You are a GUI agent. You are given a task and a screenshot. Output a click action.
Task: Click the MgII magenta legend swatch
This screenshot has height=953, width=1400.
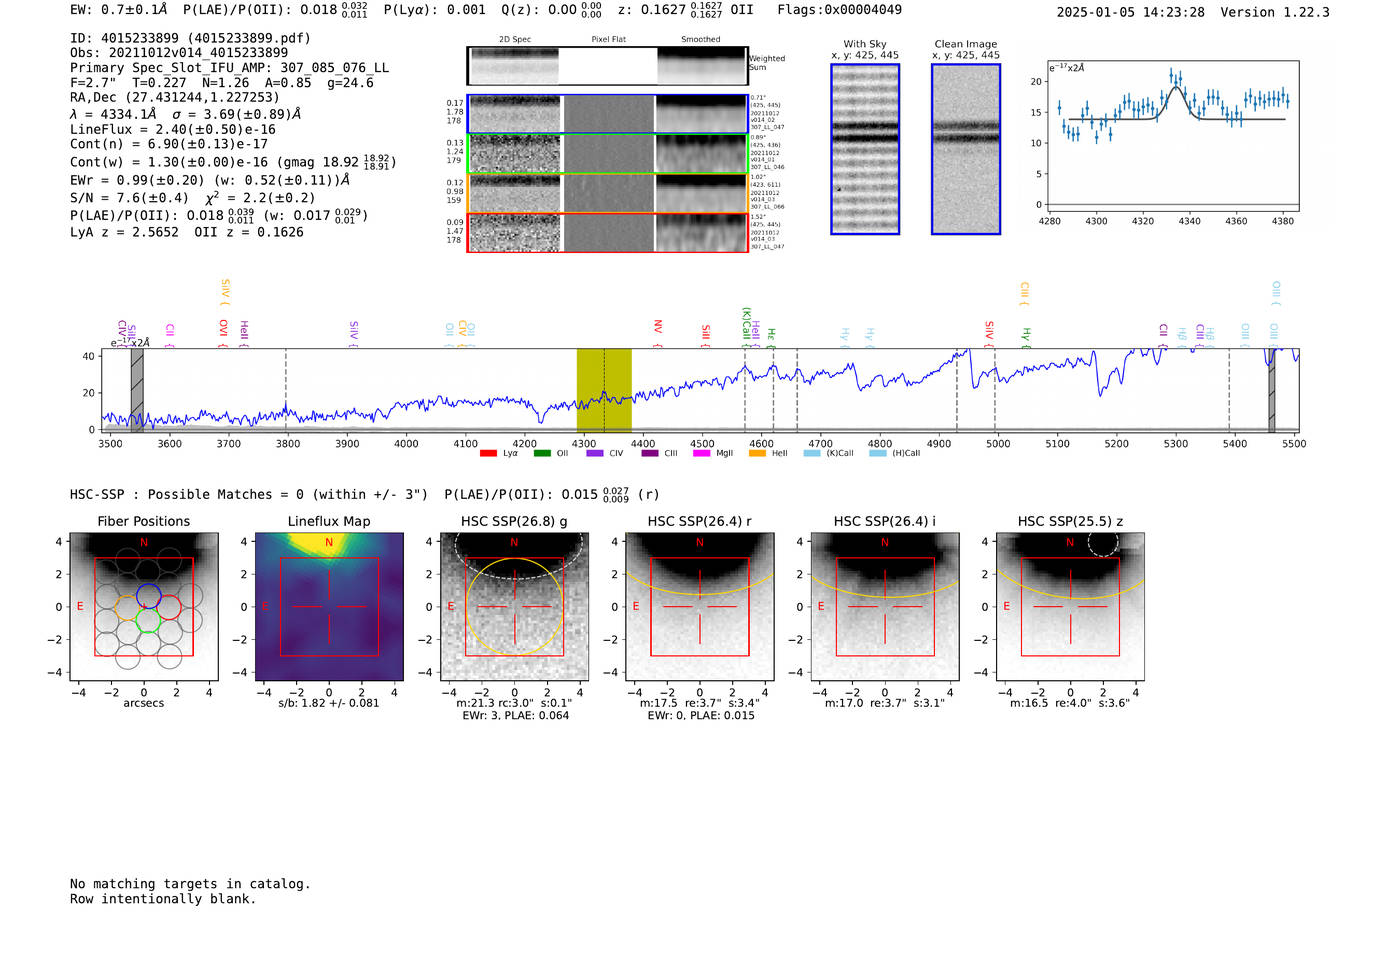point(701,454)
